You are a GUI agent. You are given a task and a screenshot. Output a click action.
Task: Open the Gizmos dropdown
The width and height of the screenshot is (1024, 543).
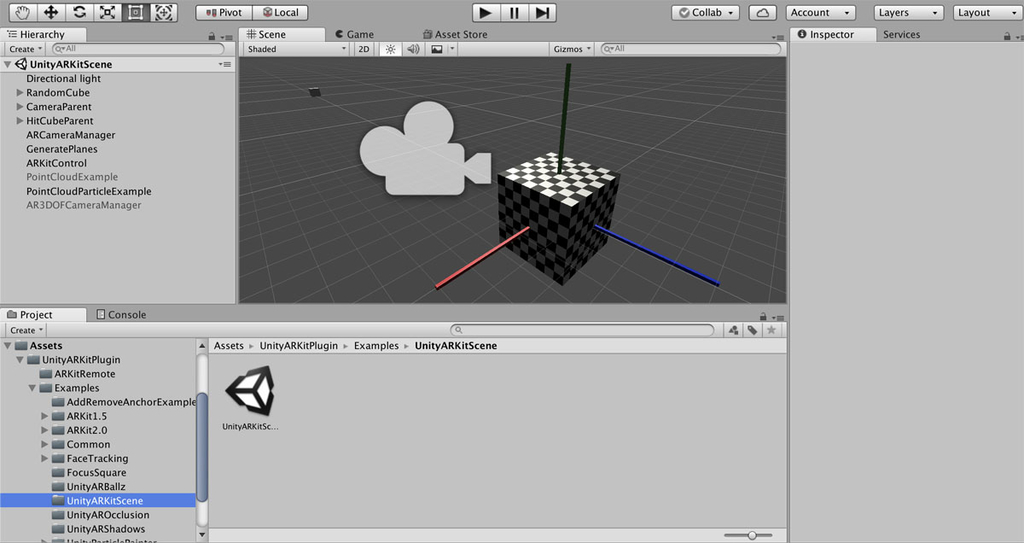571,49
